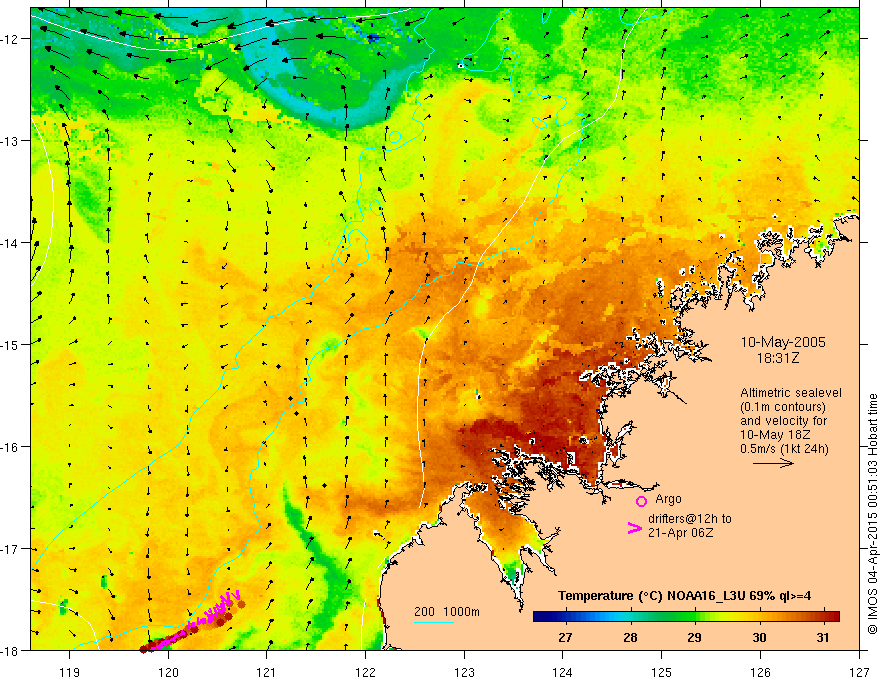The width and height of the screenshot is (880, 680).
Task: Click the latitude axis label -17
Action: point(11,549)
